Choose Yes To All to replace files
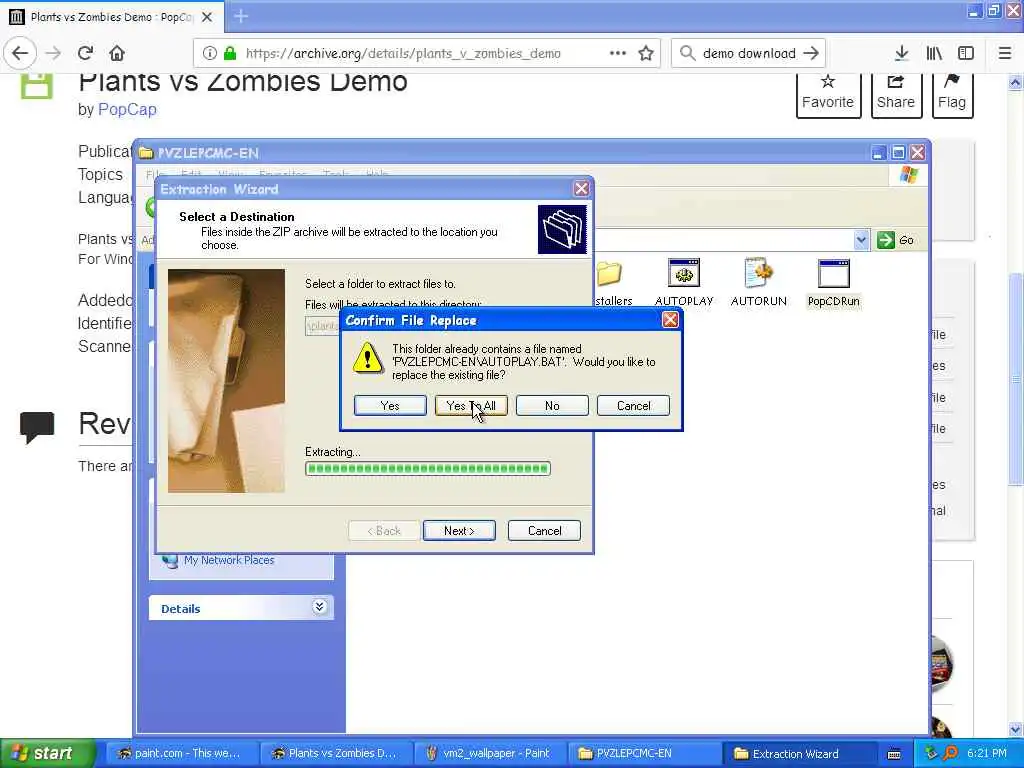Screen dimensions: 1024x768 (x=471, y=406)
